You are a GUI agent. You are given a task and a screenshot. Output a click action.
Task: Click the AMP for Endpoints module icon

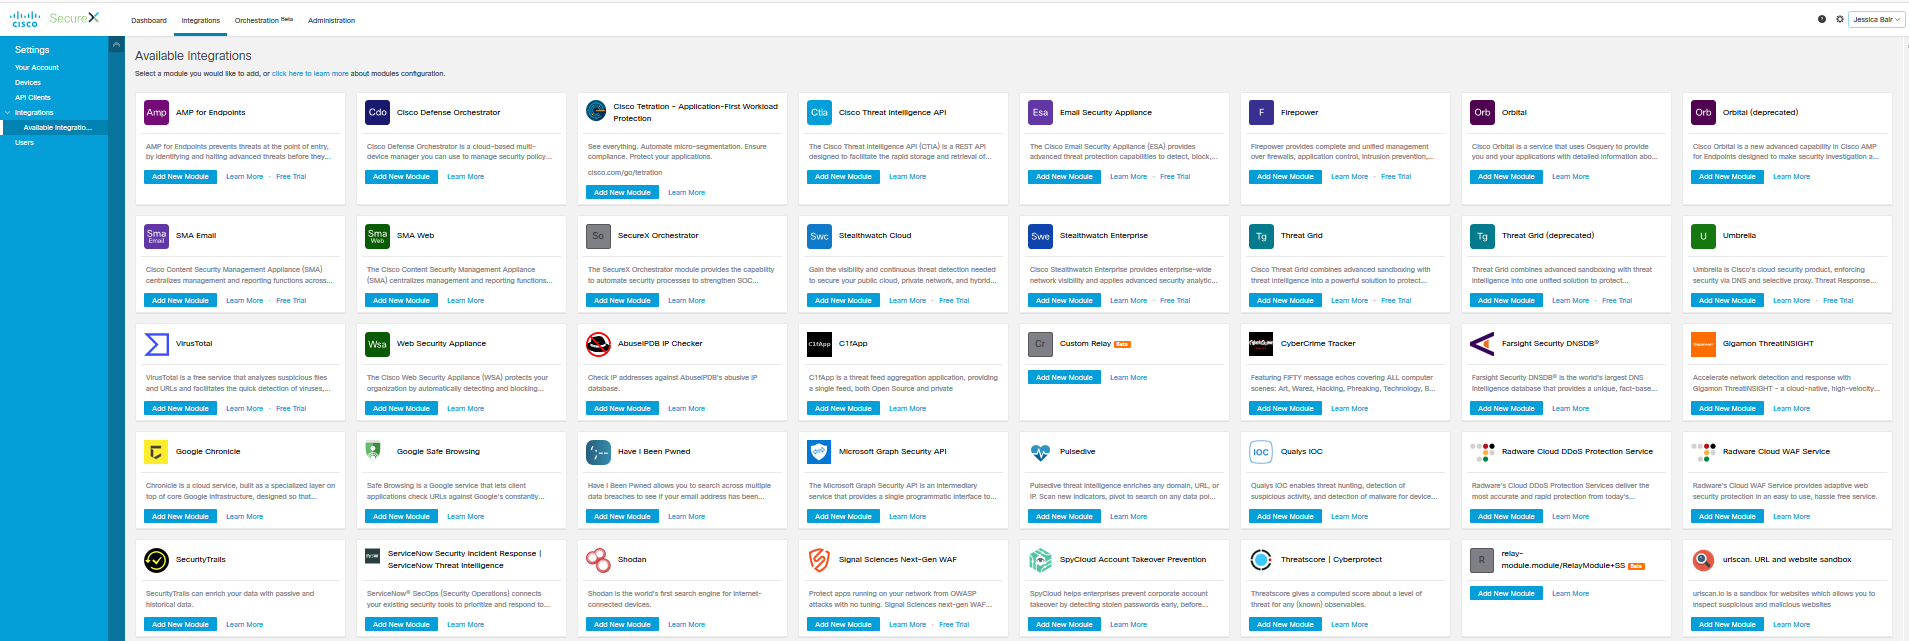pos(156,113)
